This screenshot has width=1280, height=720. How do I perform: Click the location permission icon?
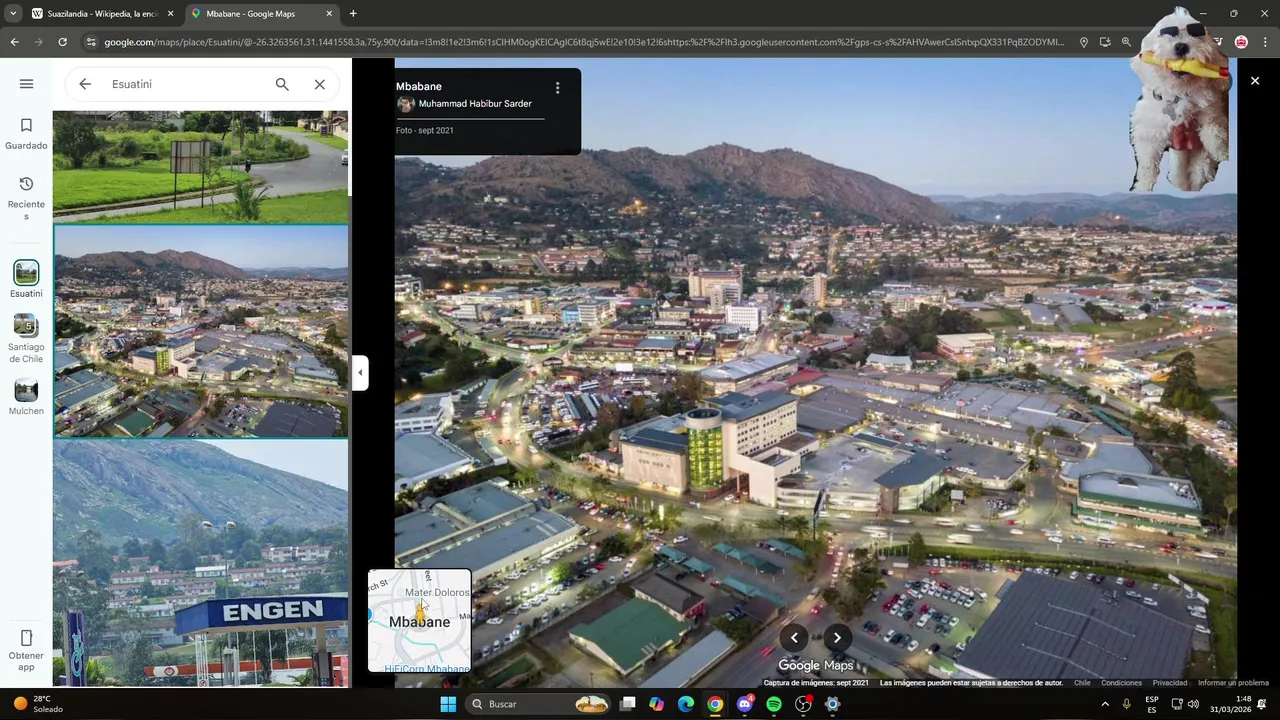click(1083, 42)
